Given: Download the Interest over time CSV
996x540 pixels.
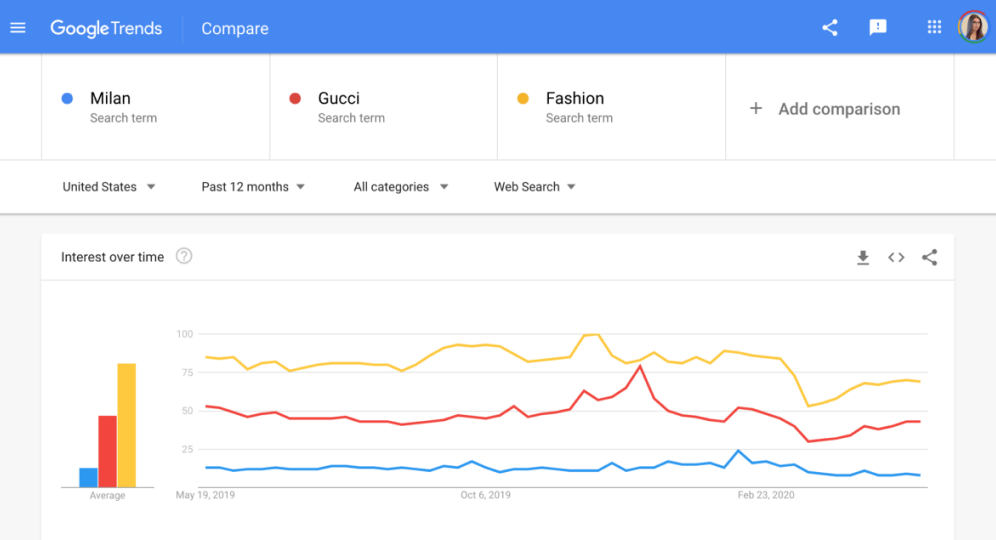Looking at the screenshot, I should 863,257.
